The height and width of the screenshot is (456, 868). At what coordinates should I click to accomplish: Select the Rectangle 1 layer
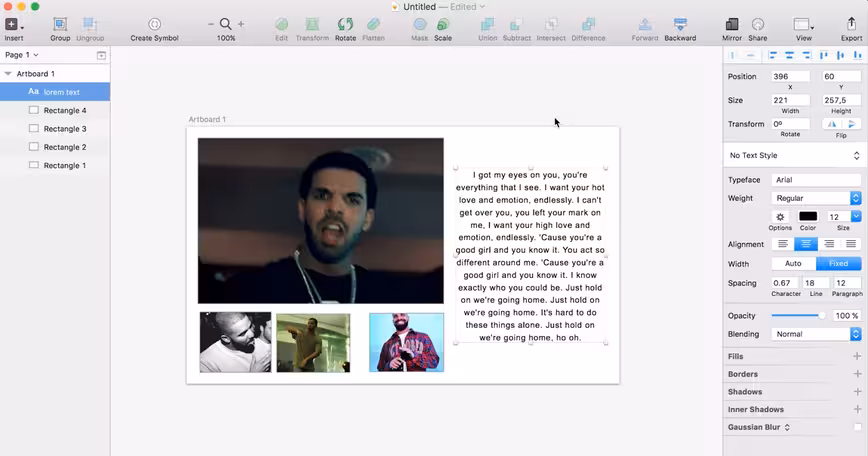point(55,165)
